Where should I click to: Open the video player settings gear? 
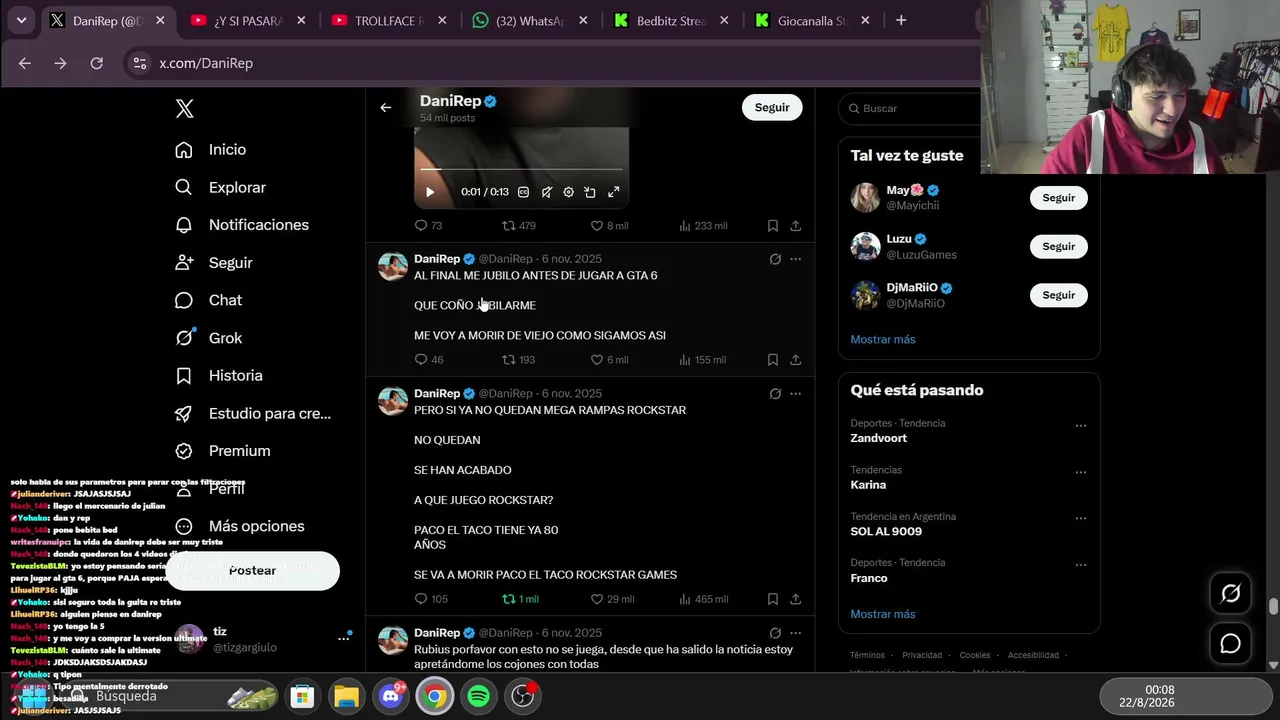click(568, 192)
